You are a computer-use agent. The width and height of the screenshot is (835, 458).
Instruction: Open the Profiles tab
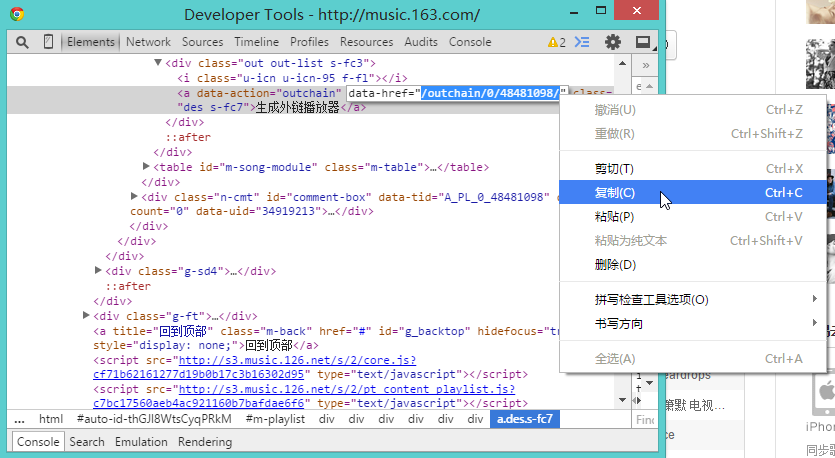tap(309, 42)
